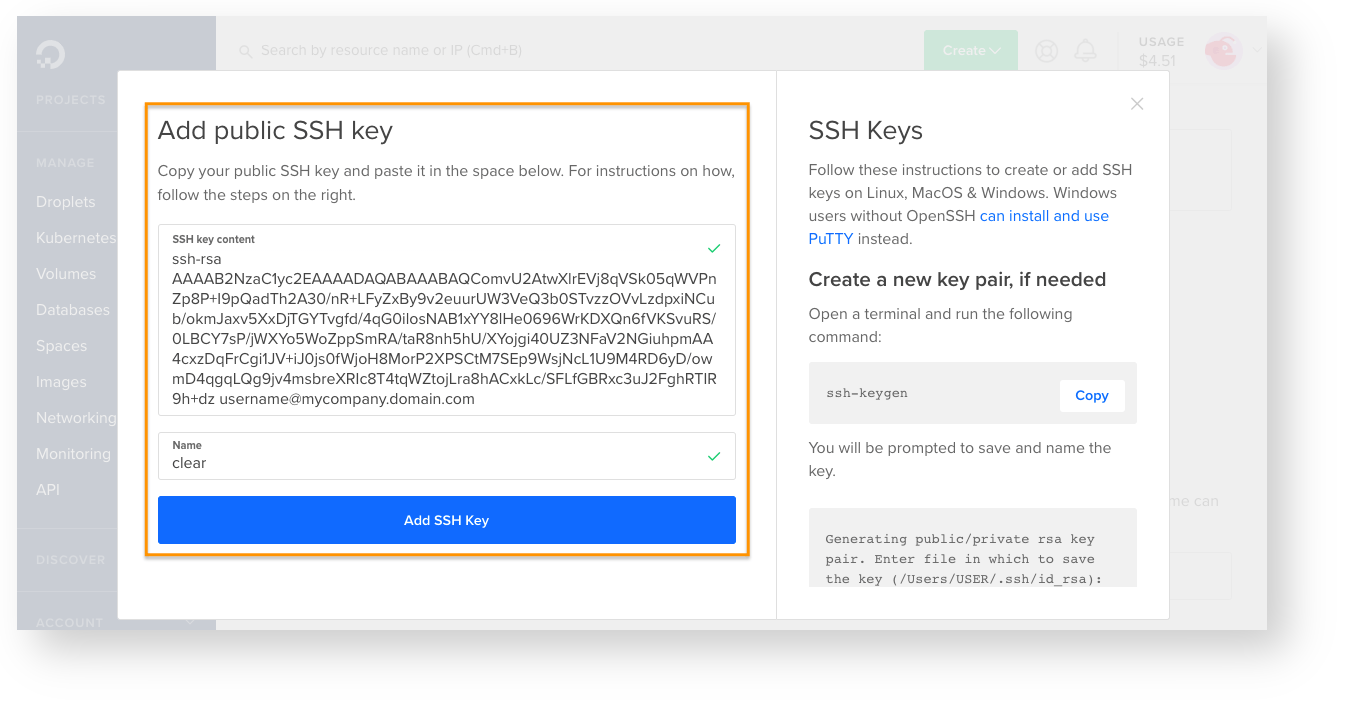
Task: Click the DigitalOcean logo icon
Action: (x=50, y=54)
